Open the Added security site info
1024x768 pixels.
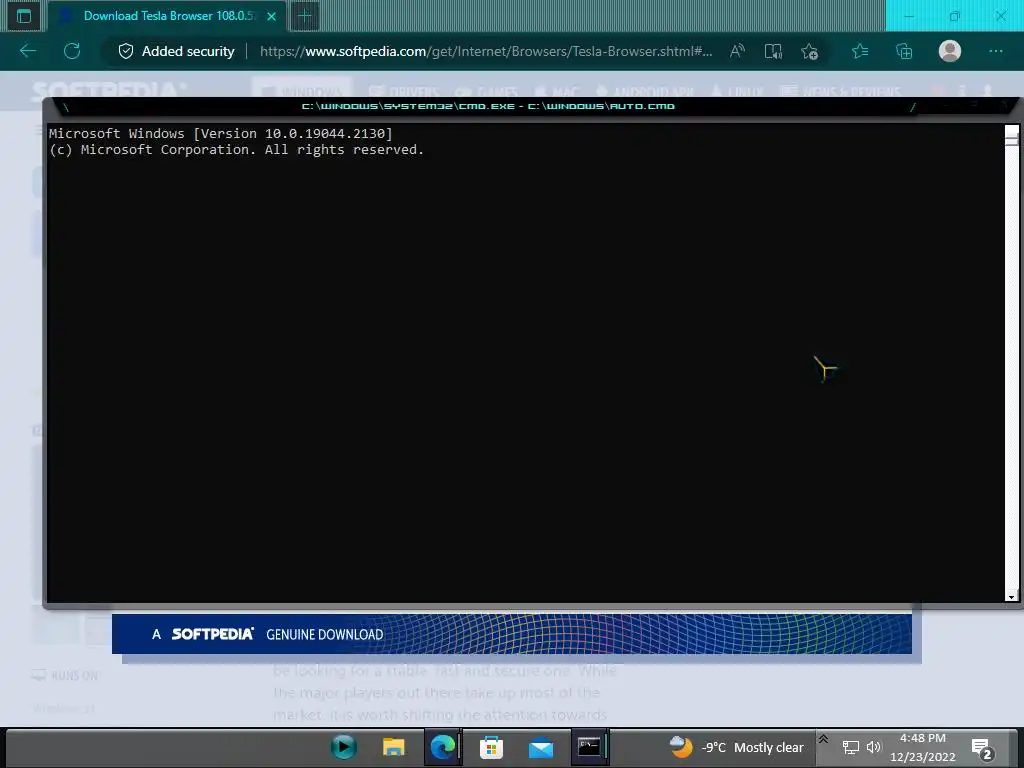176,51
